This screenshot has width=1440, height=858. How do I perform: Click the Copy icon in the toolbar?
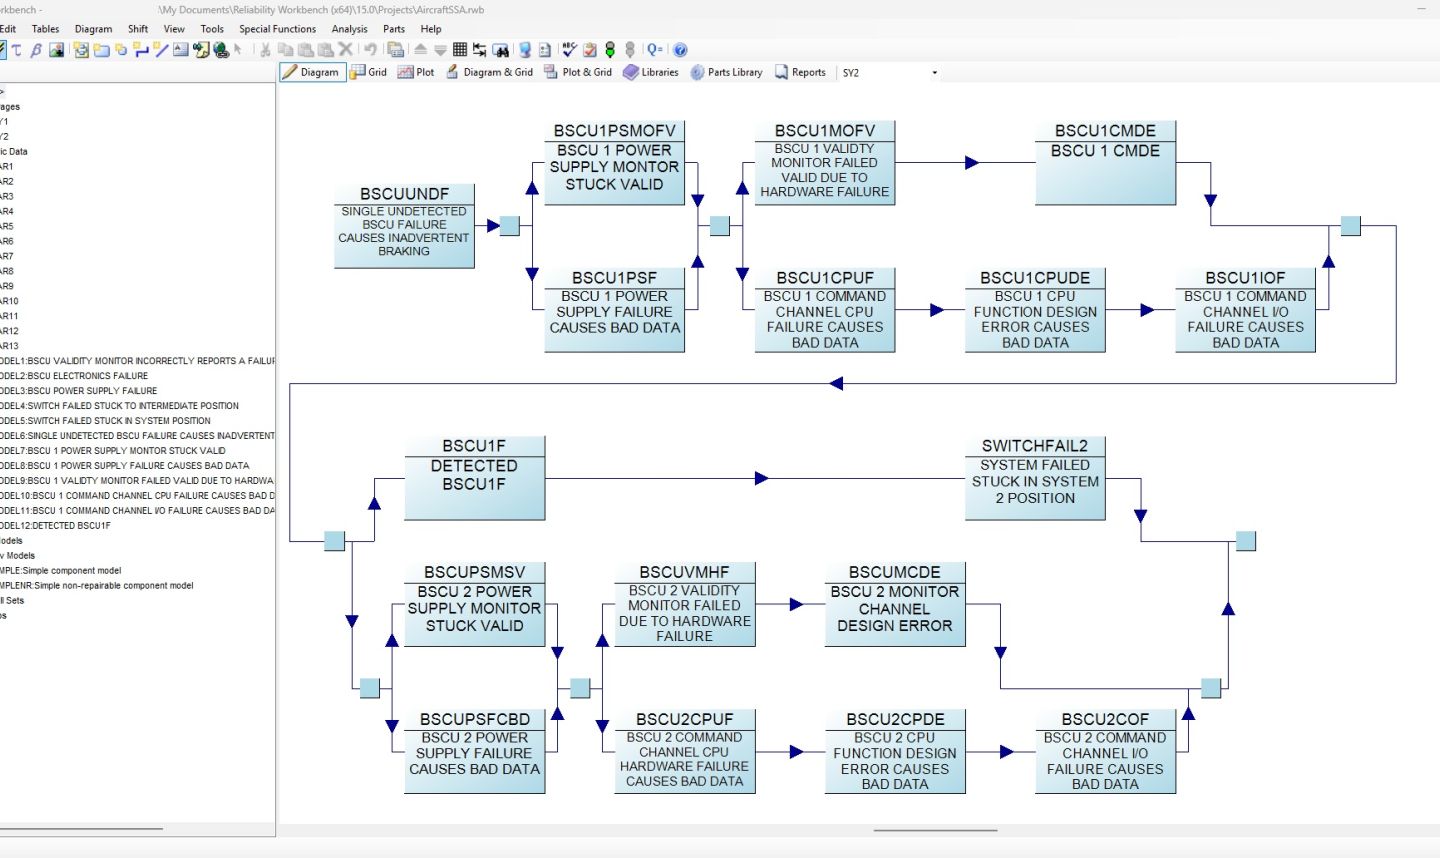coord(288,50)
